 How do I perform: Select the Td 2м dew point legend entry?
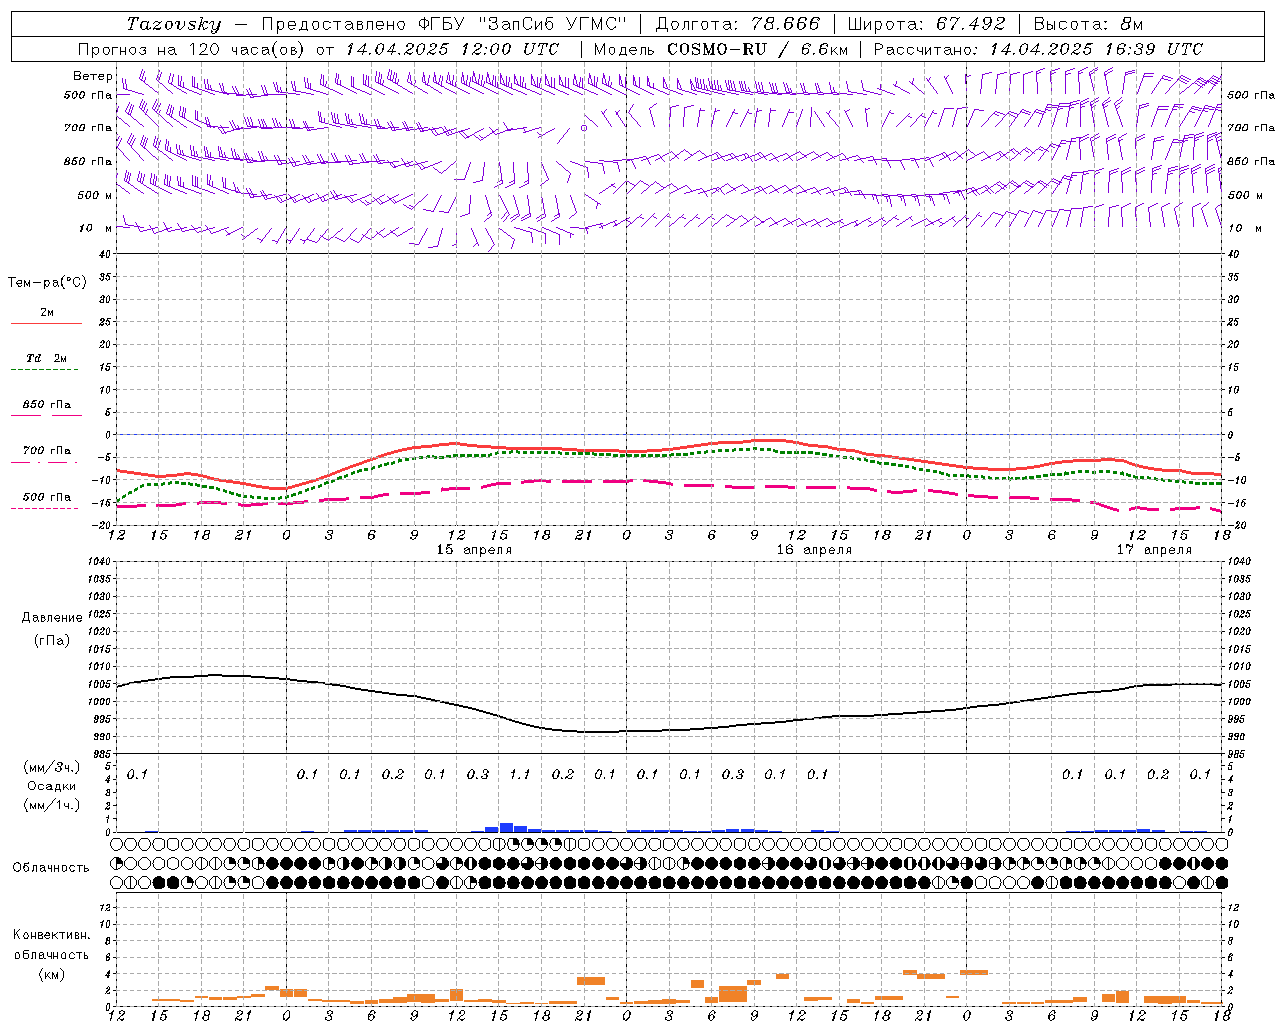click(47, 358)
